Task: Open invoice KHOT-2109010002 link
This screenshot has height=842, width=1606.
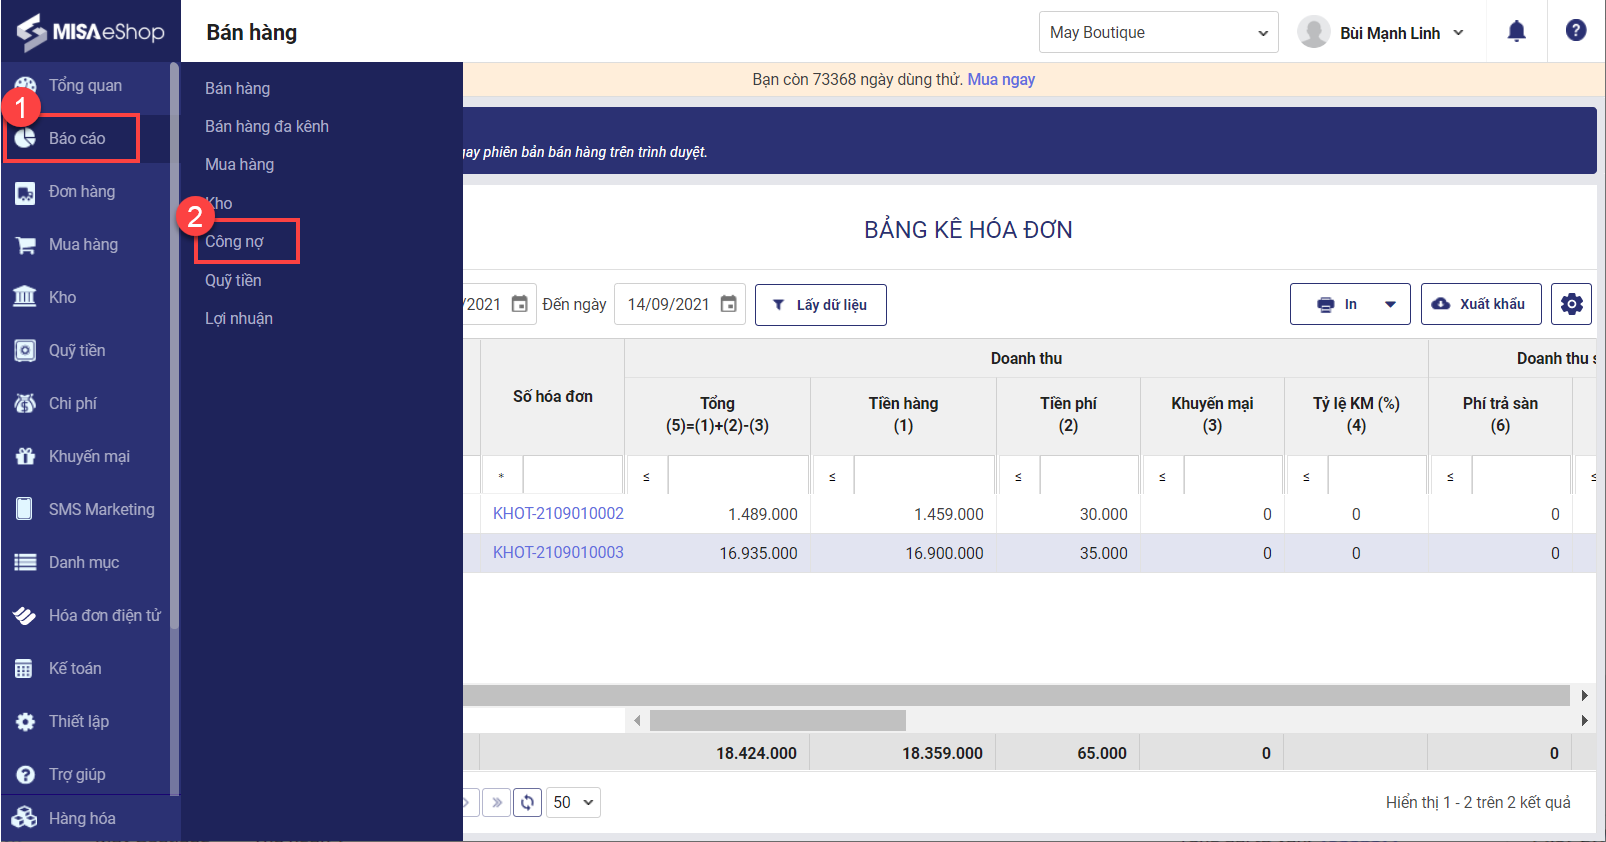Action: [x=558, y=513]
